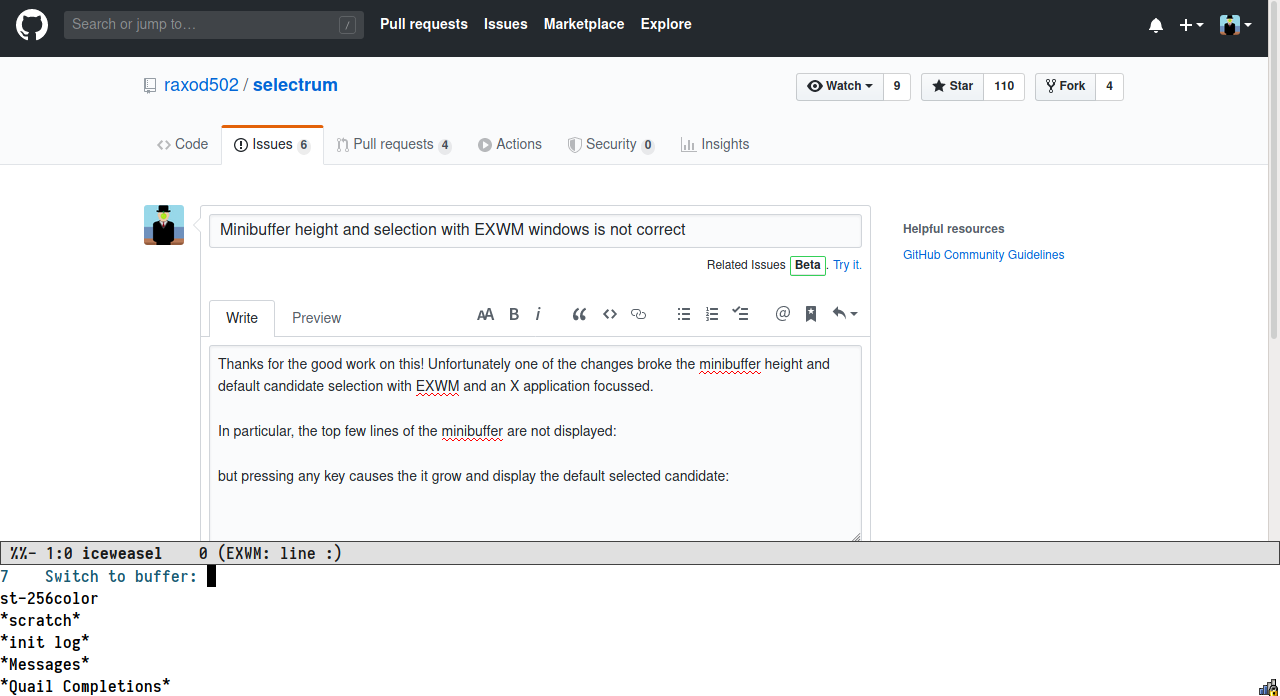This screenshot has width=1280, height=696.
Task: Click the Try it link for Related Issues
Action: coord(847,265)
